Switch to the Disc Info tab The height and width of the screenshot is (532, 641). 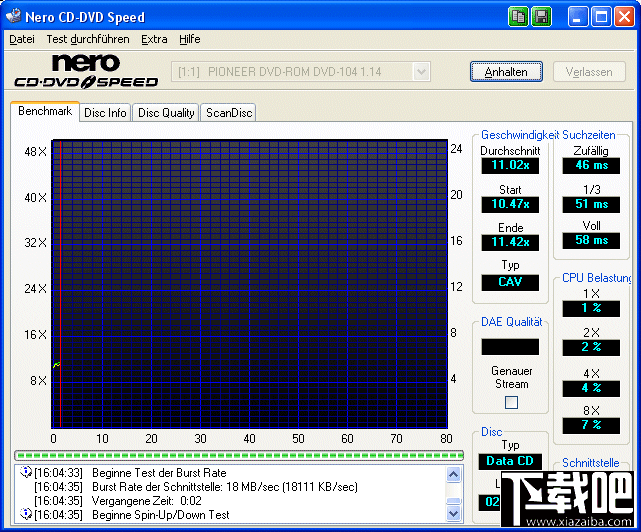(105, 113)
